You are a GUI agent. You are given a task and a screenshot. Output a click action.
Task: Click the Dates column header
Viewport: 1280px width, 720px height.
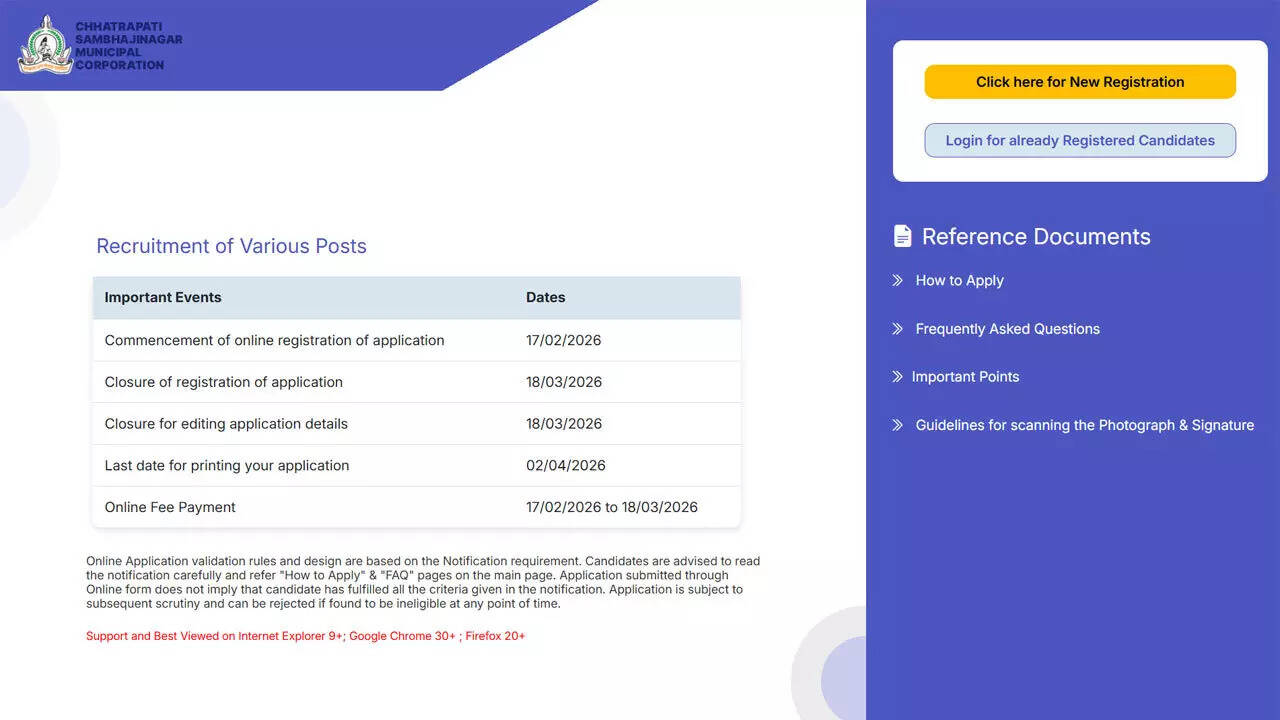click(546, 297)
